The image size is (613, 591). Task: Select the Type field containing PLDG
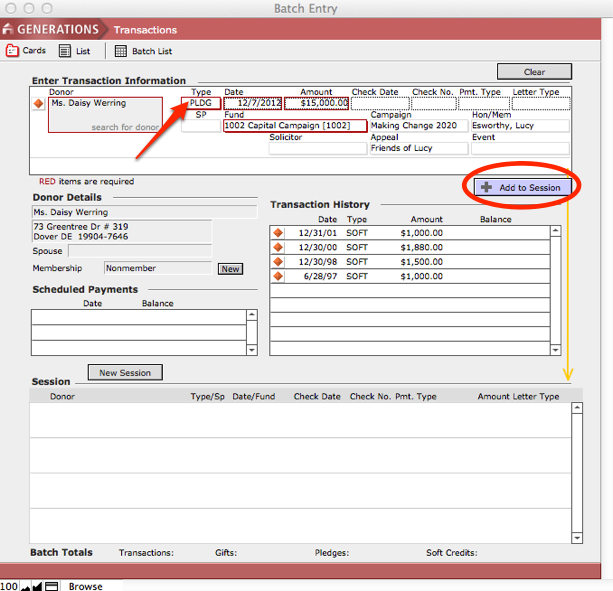click(x=201, y=103)
